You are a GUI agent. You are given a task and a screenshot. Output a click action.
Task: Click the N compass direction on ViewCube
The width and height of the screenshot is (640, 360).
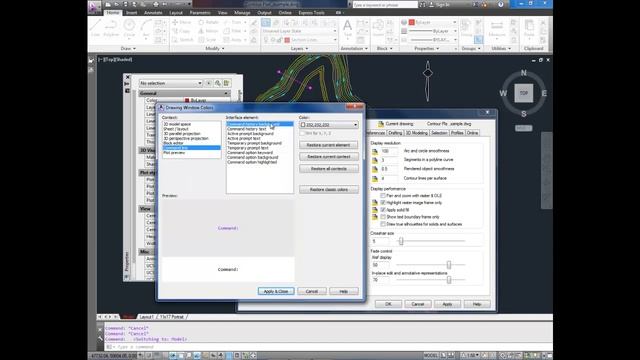coord(524,73)
